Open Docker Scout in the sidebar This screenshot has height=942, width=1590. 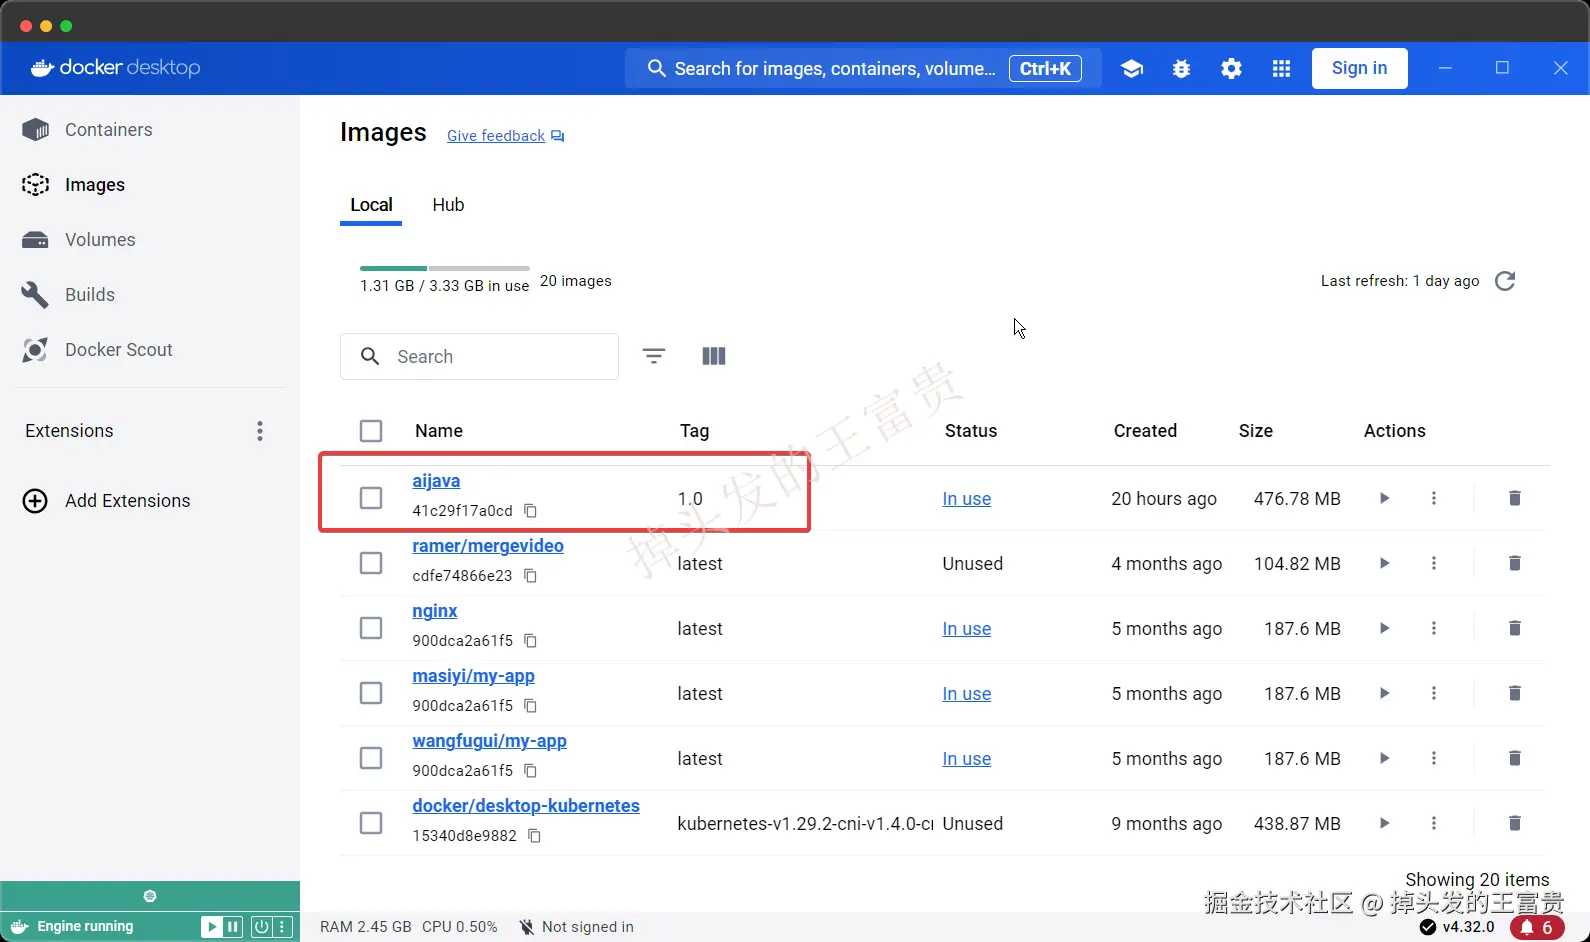point(150,350)
